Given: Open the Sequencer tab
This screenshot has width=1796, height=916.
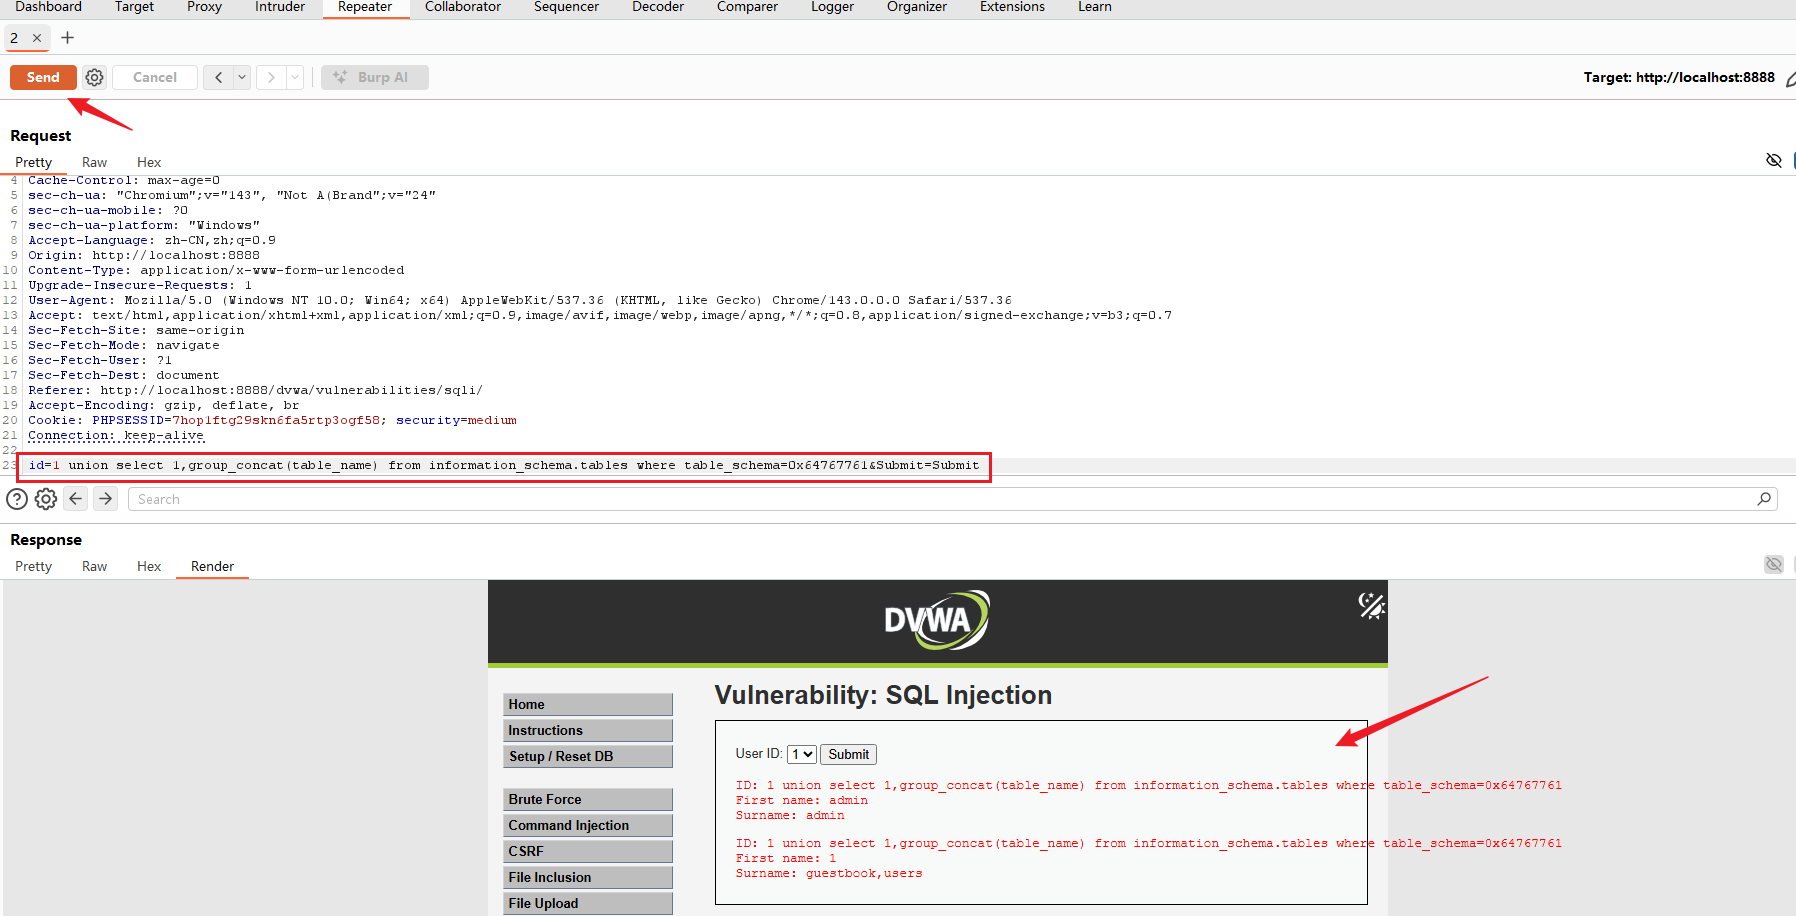Looking at the screenshot, I should click(x=566, y=7).
